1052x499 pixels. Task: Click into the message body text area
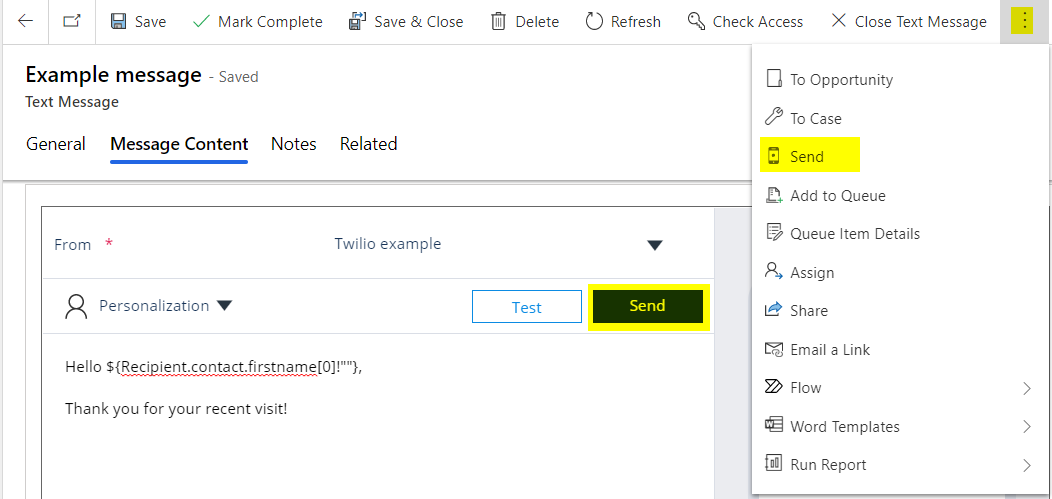click(x=378, y=416)
